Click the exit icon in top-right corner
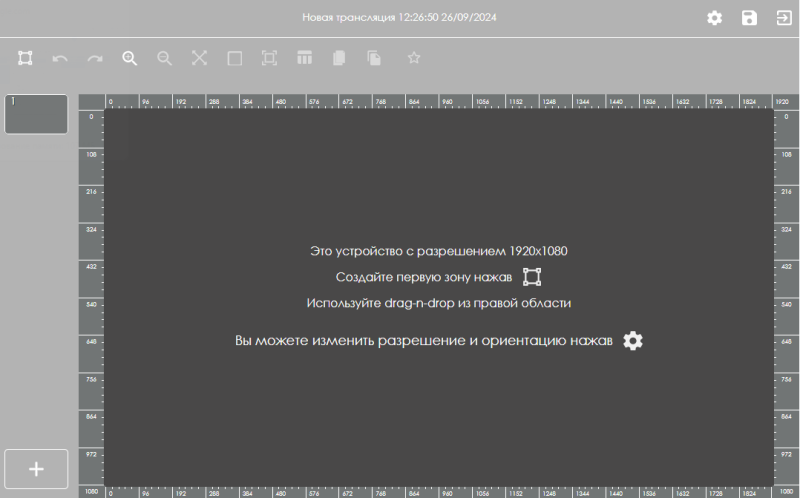This screenshot has width=800, height=498. pos(783,18)
